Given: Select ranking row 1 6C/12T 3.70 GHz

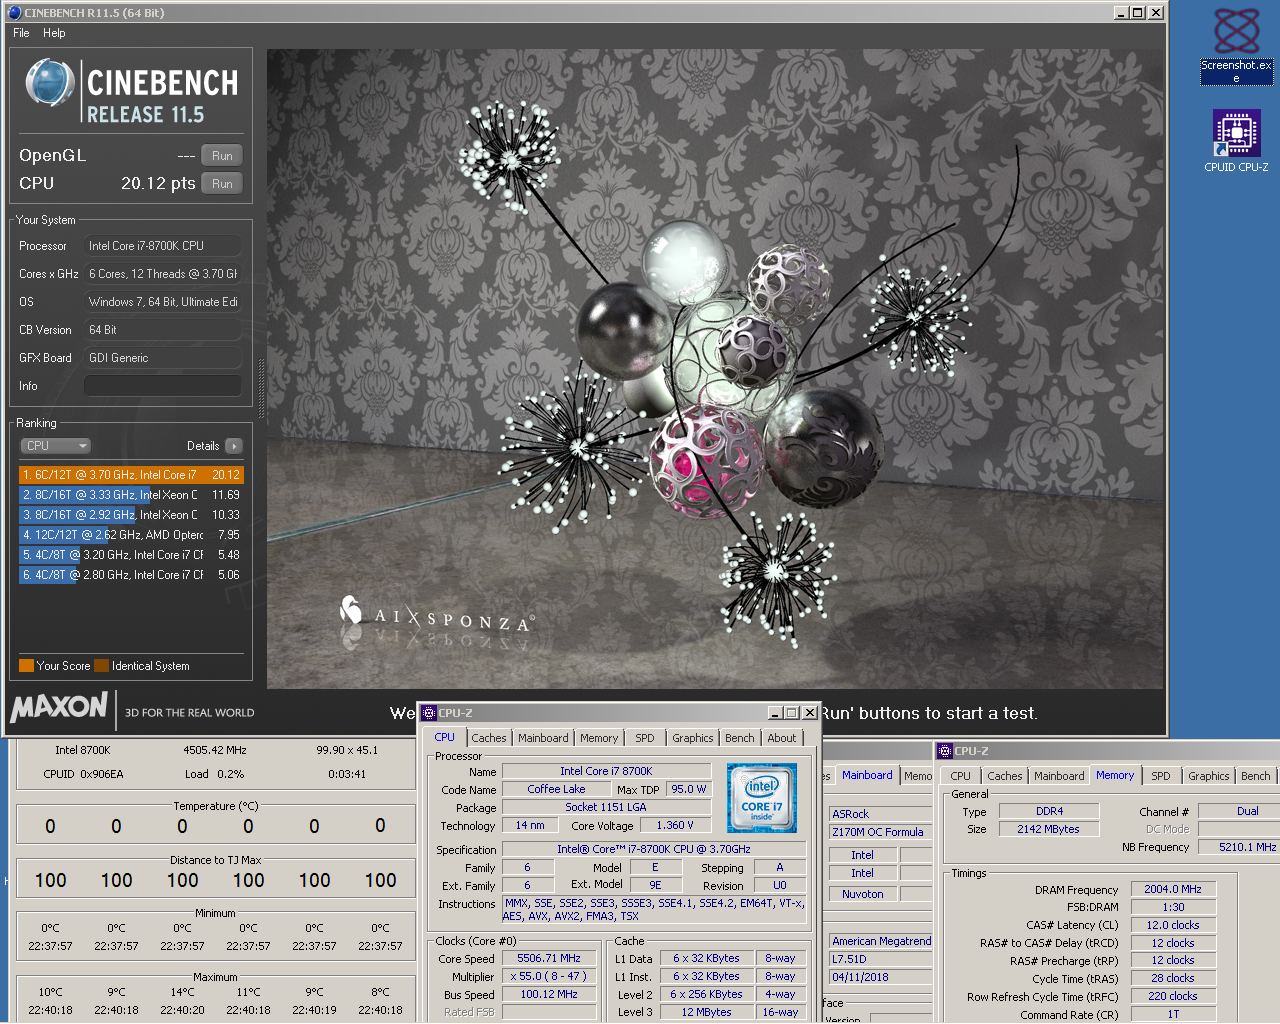Looking at the screenshot, I should point(131,475).
